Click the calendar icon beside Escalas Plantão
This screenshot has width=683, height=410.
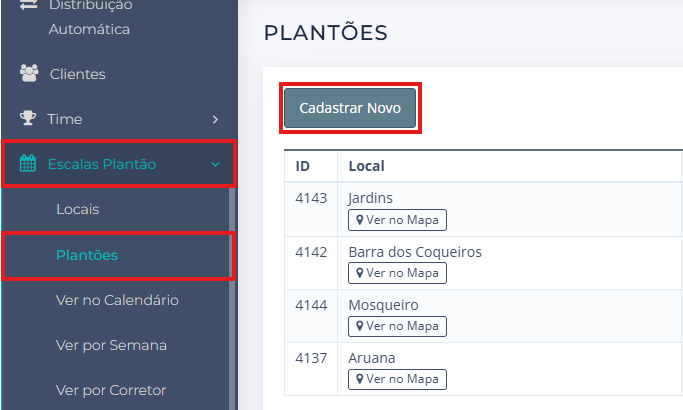[x=29, y=164]
